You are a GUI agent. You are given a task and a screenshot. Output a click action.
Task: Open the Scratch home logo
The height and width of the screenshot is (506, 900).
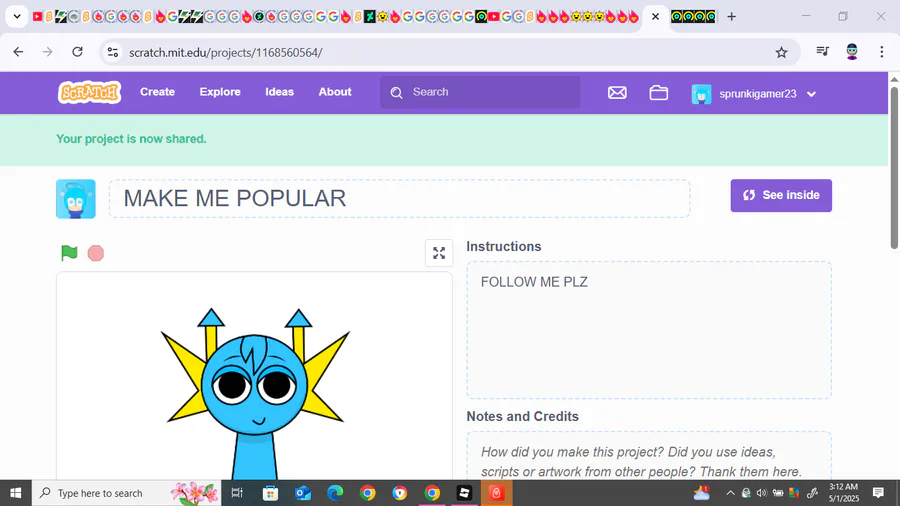pyautogui.click(x=90, y=92)
